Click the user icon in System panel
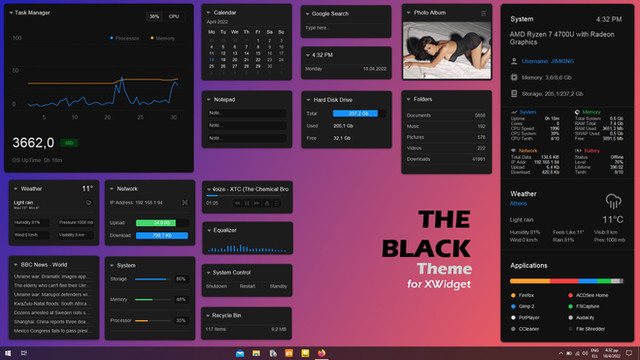 [x=514, y=61]
